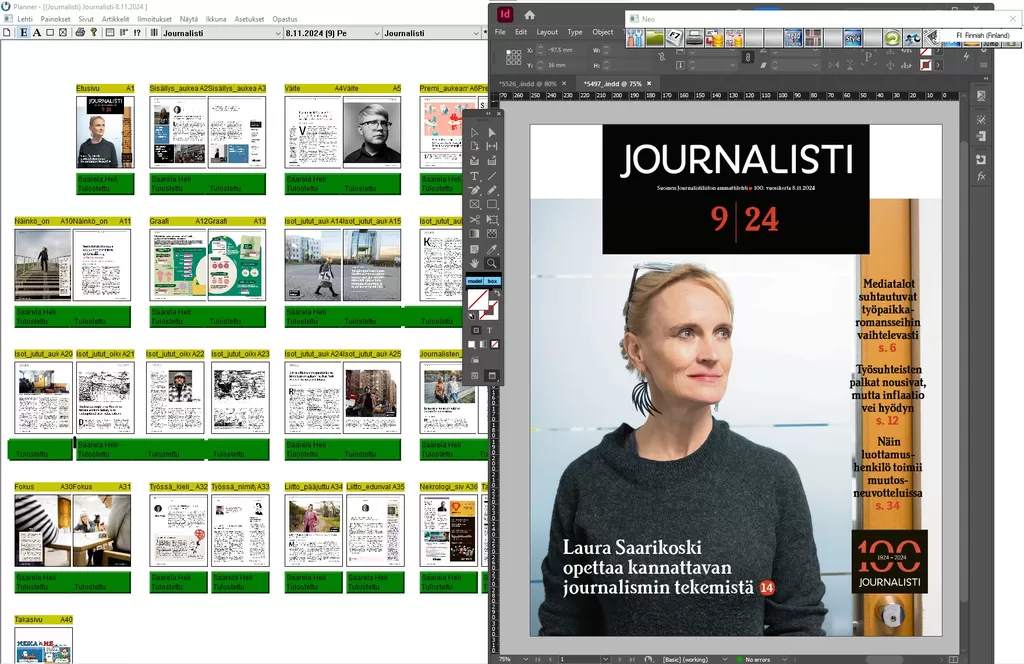Select the Page tool in InDesign toolbox
The width and height of the screenshot is (1024, 664).
pyautogui.click(x=475, y=146)
